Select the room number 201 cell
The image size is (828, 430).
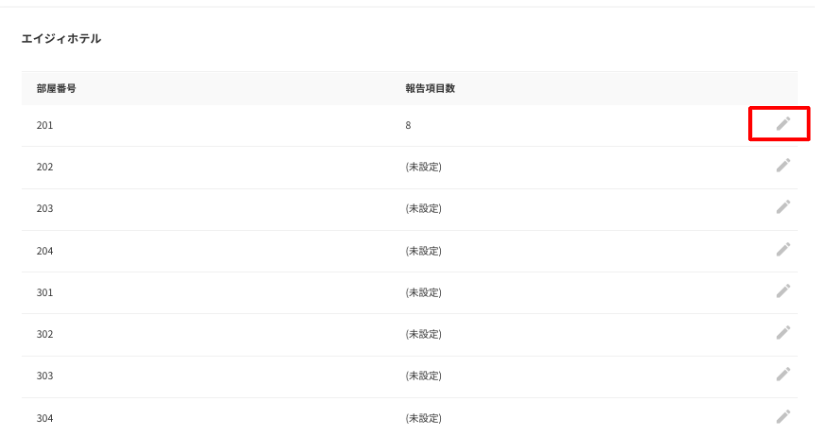point(43,125)
